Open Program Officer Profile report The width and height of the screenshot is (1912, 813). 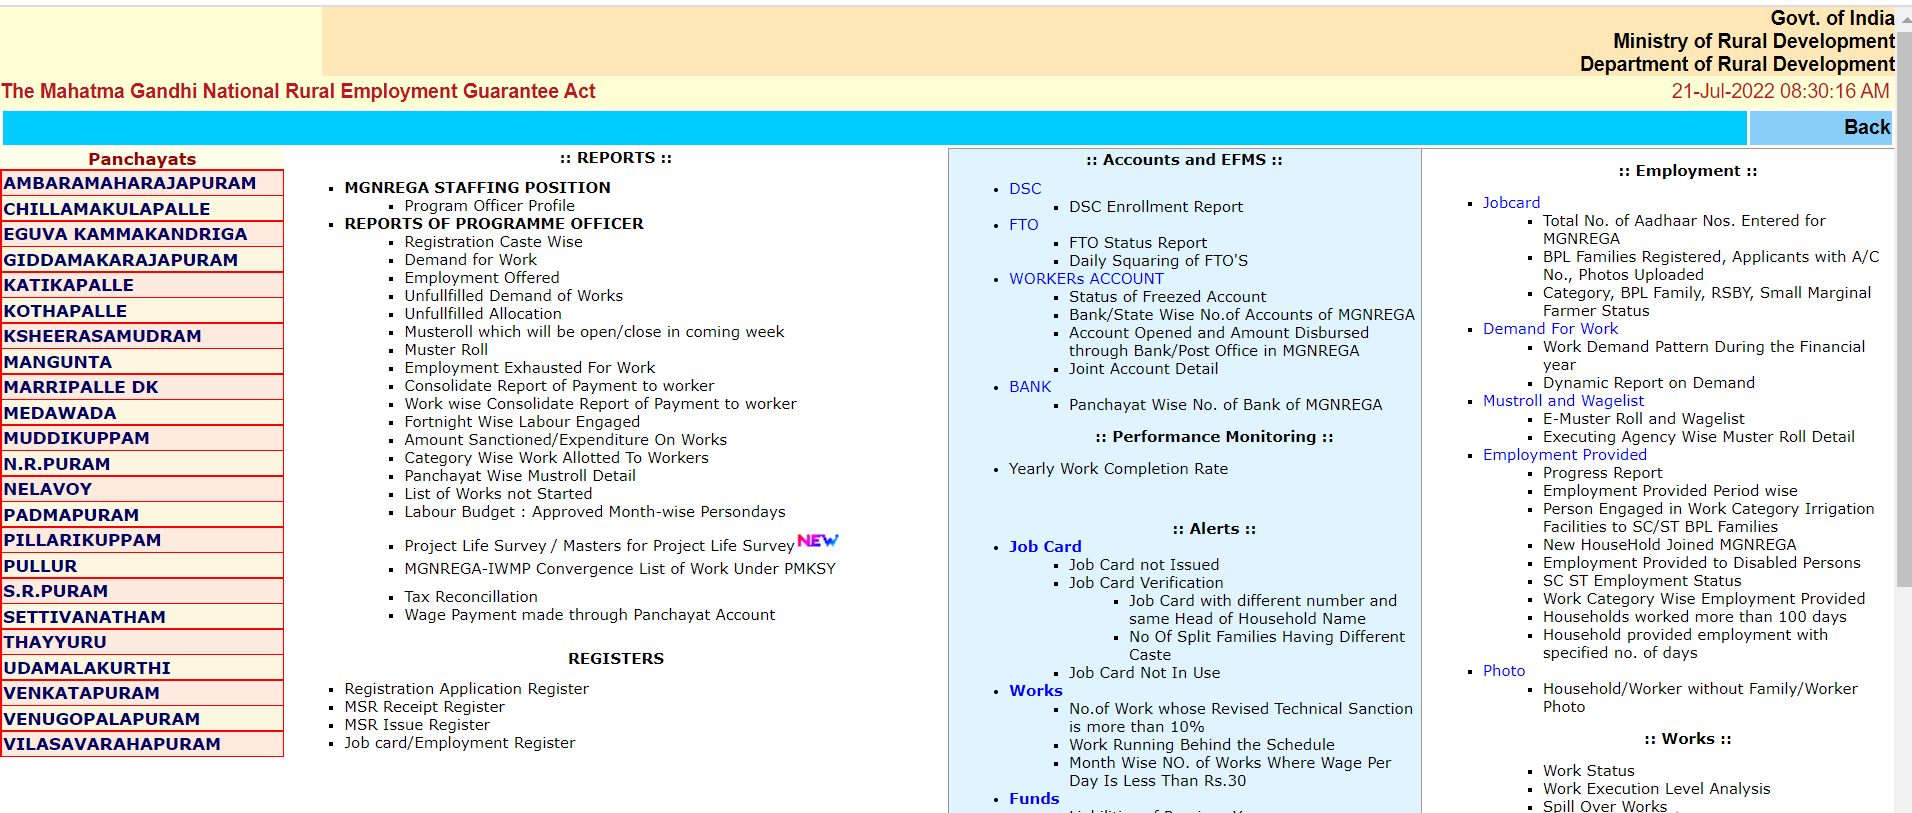tap(489, 206)
